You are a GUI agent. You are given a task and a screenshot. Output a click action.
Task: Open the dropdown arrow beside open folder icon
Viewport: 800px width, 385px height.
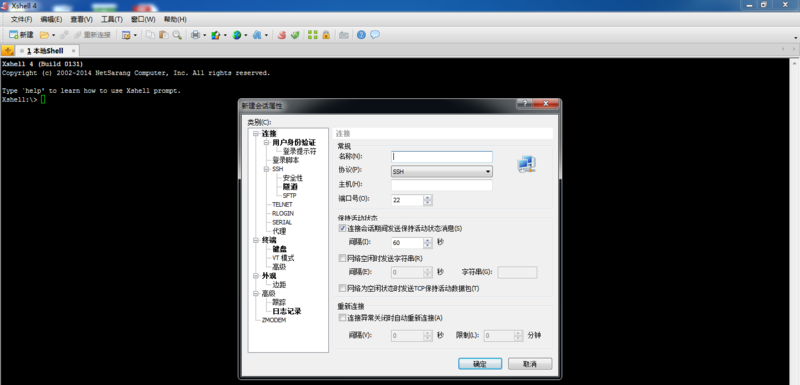(54, 35)
